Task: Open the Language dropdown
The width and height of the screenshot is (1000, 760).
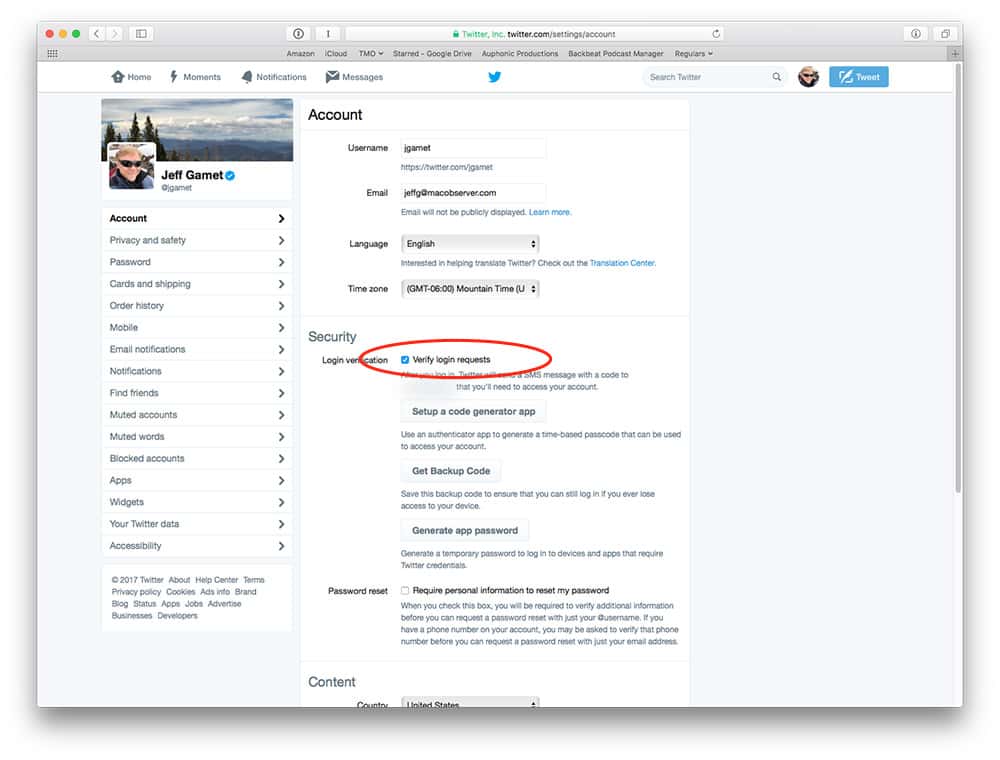Action: click(x=470, y=243)
